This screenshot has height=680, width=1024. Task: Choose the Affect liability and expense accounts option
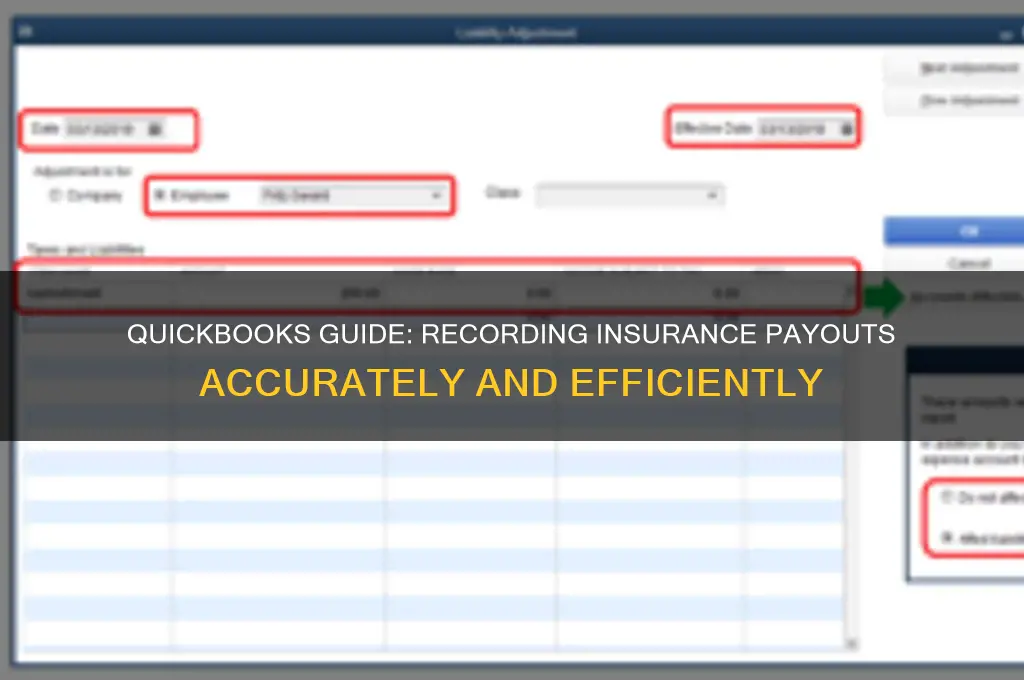pos(946,538)
